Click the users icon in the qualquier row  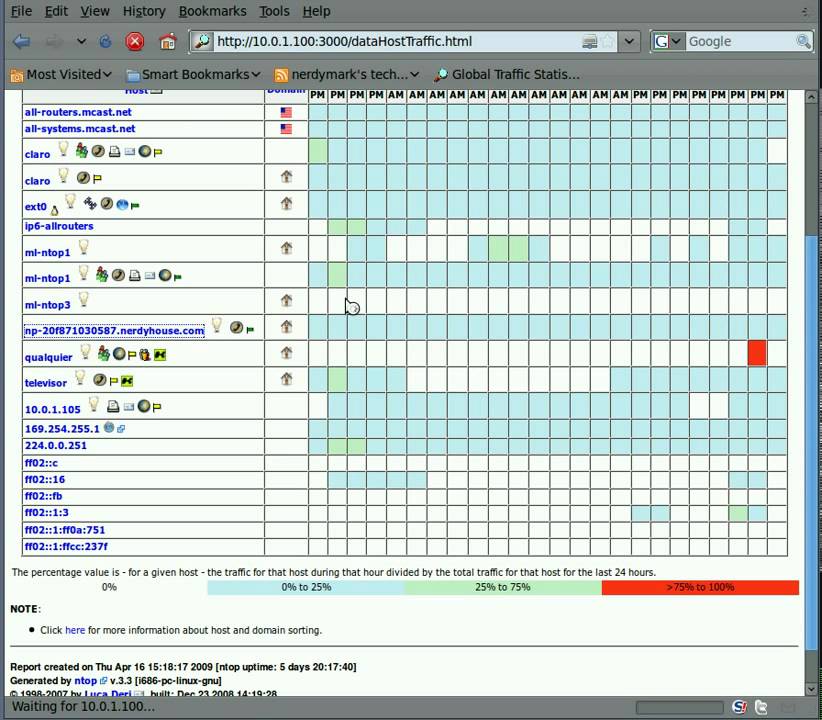click(104, 354)
